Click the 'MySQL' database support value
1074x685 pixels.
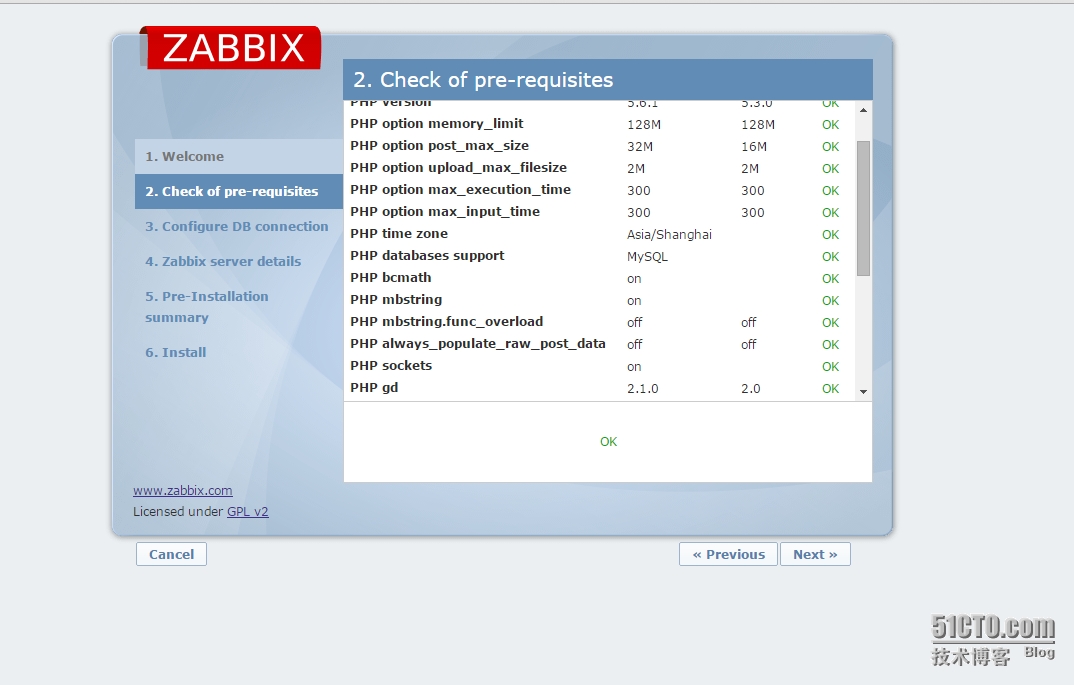tap(647, 256)
